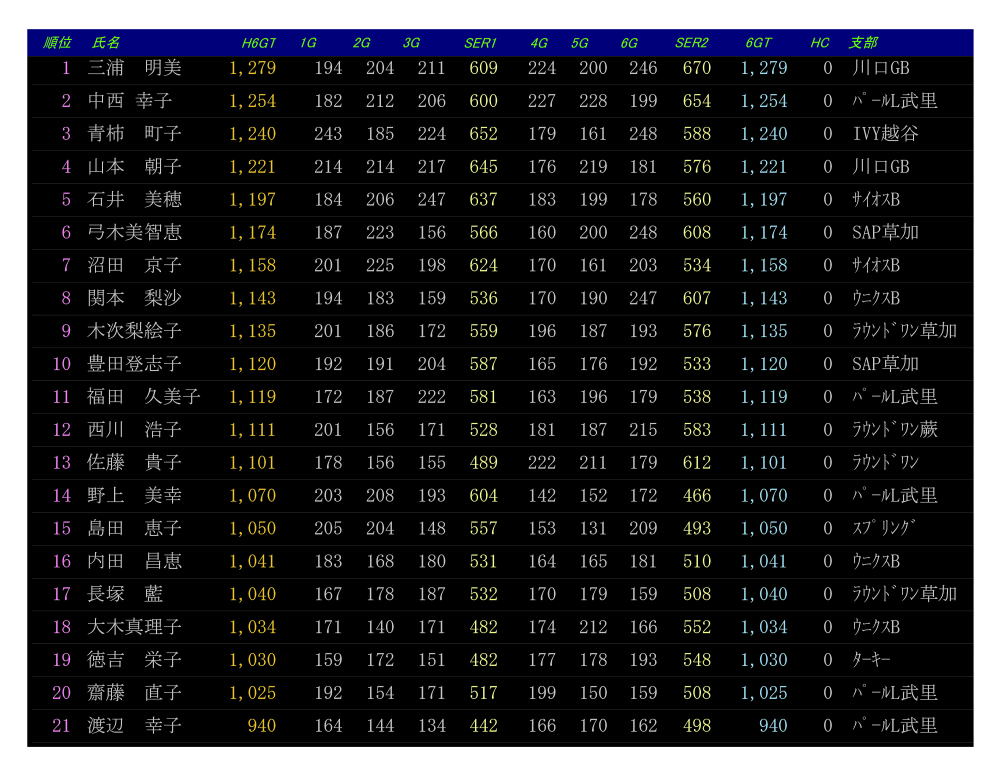Click player name 豊田登志子

135,364
